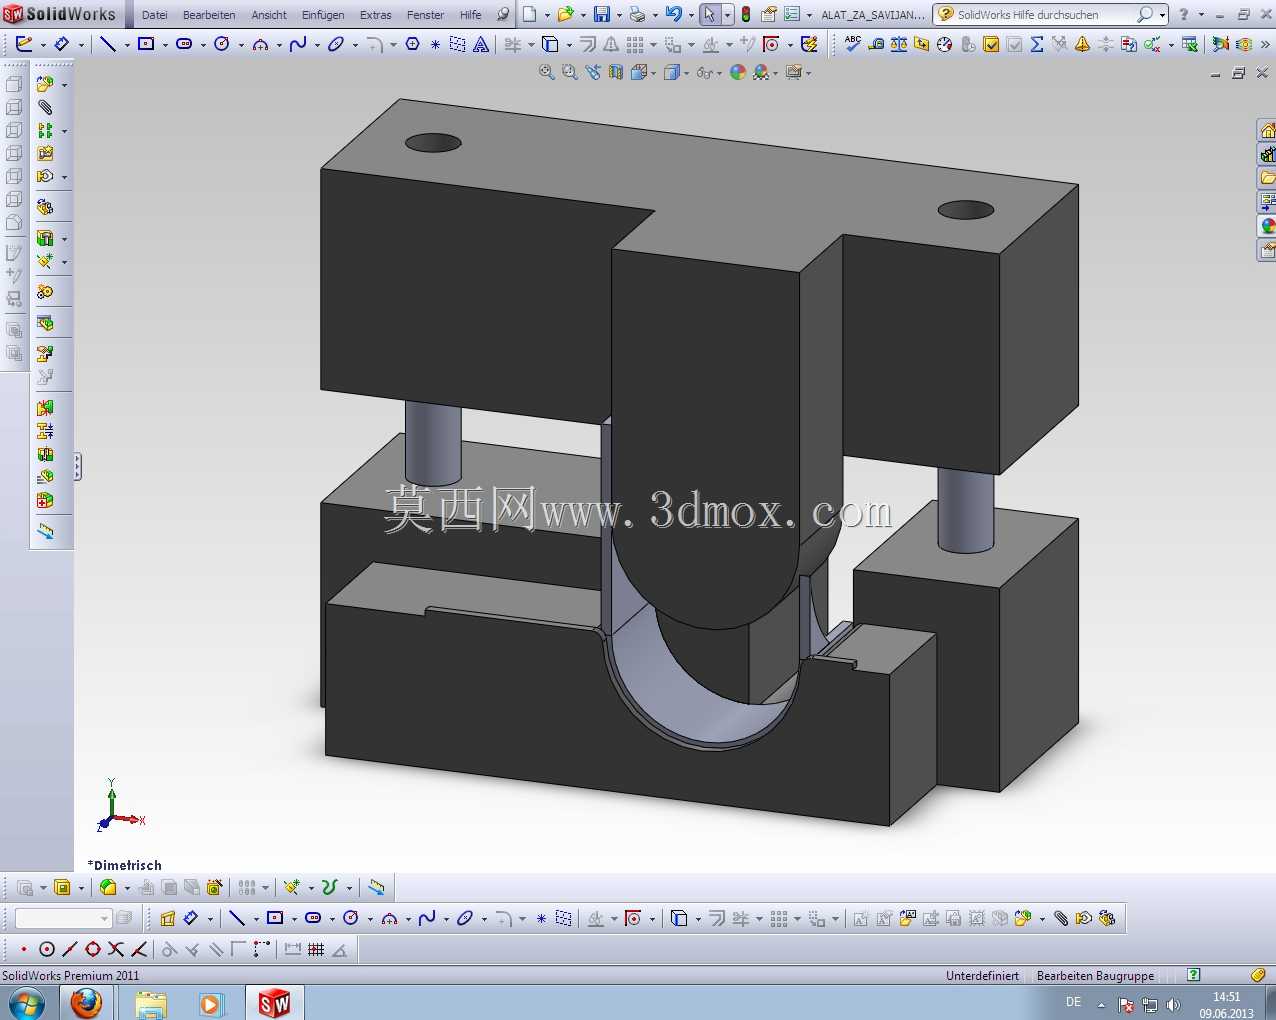Open the Datei menu

coord(155,15)
